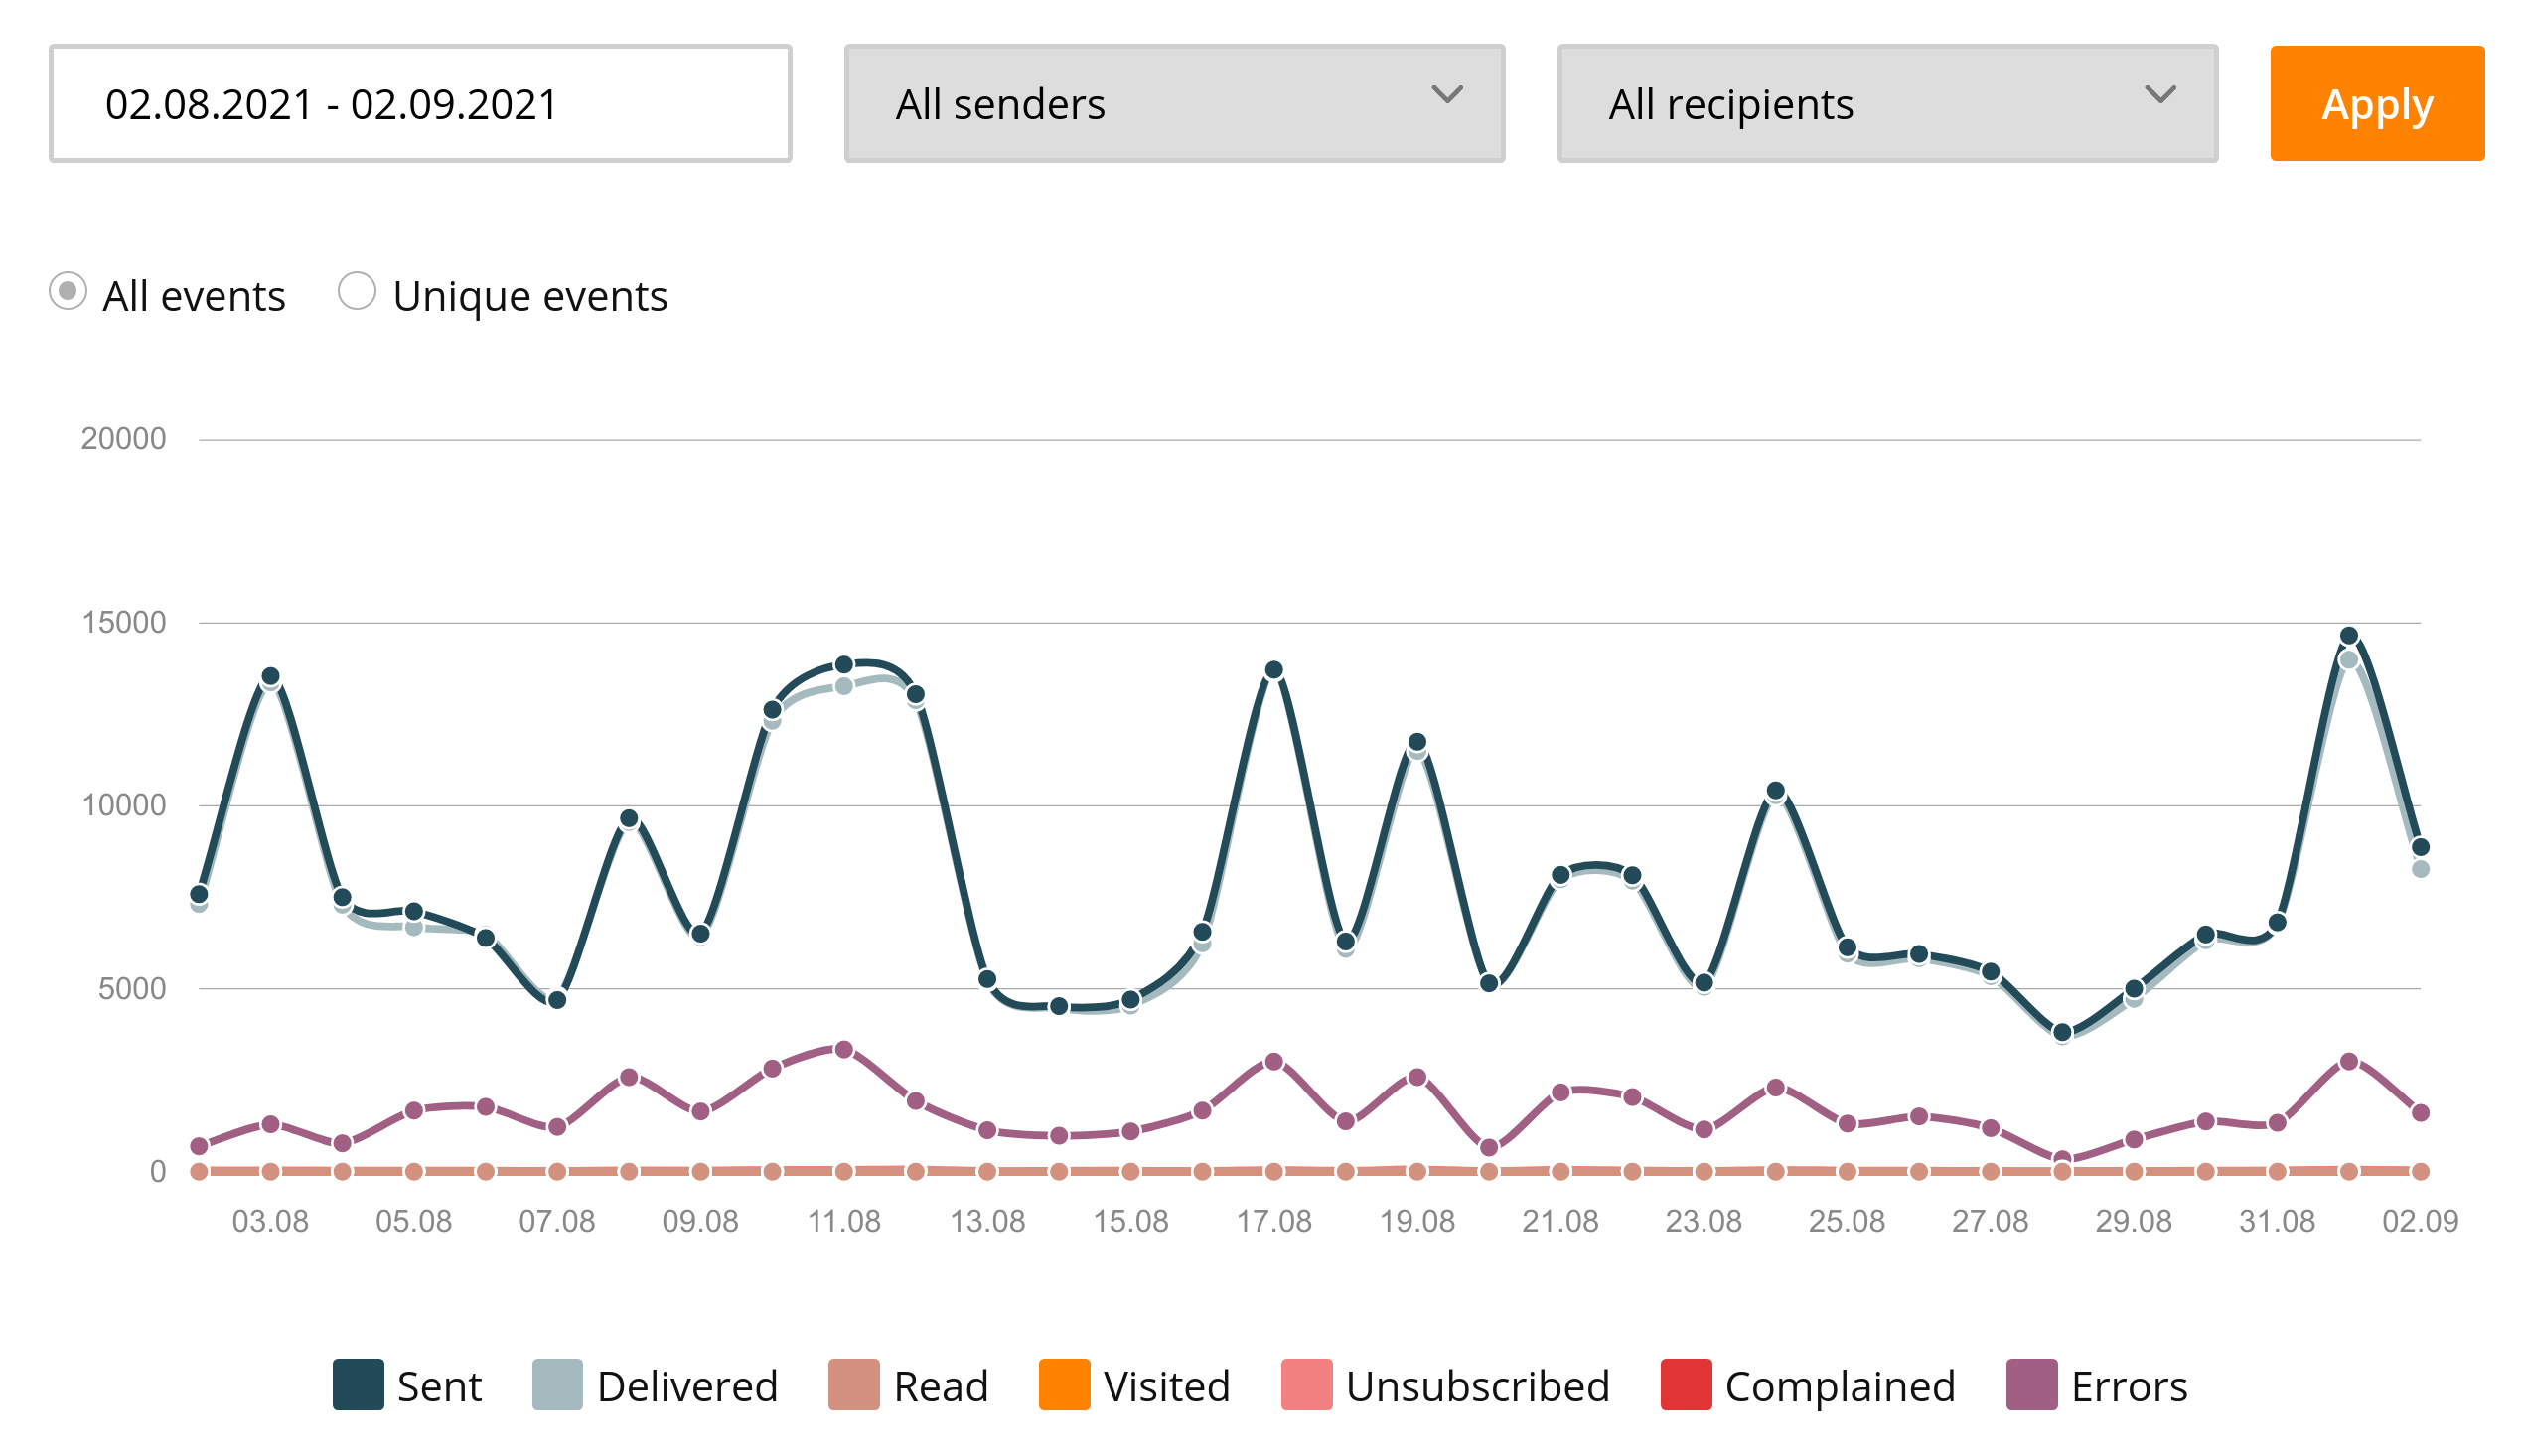Click the Sent data point on 29.08

(x=2133, y=989)
